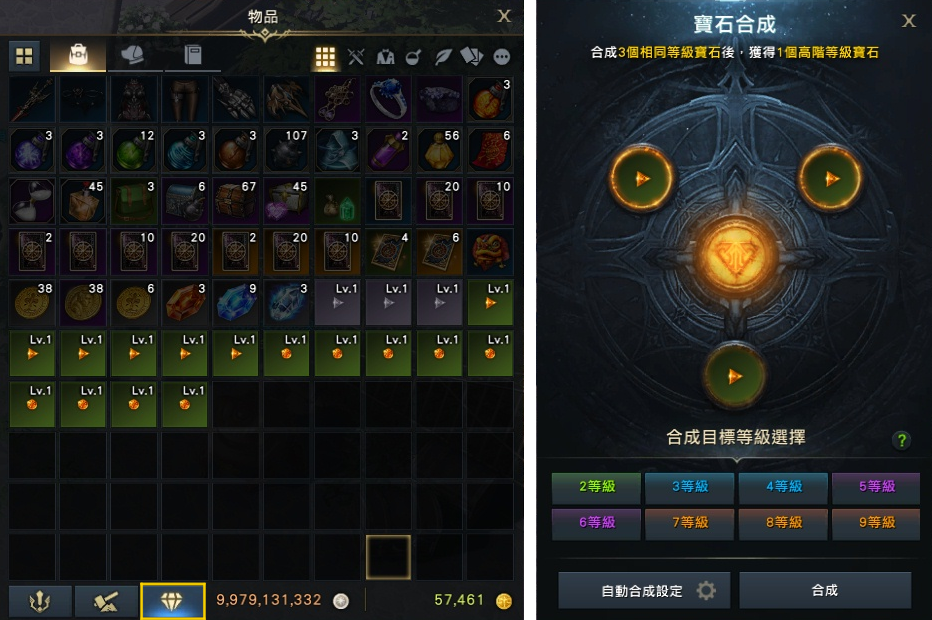Screen dimensions: 932x620
Task: Open the green question mark help
Action: [x=902, y=440]
